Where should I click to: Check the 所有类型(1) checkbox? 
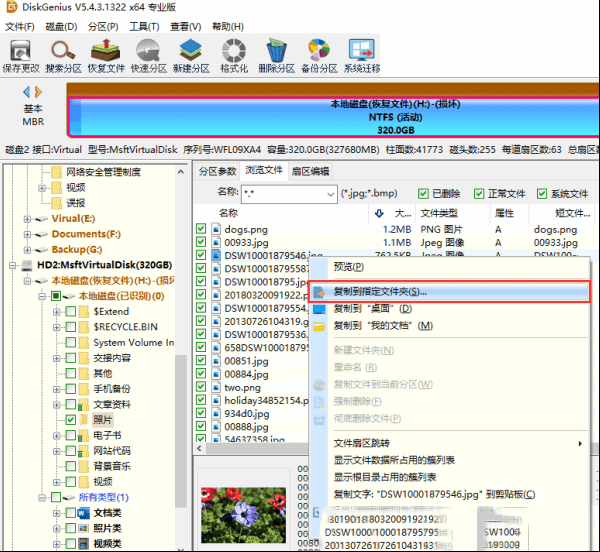click(x=56, y=497)
